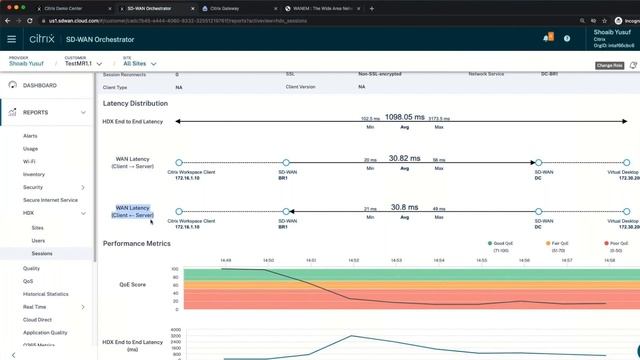Open the help question mark icon

tap(567, 38)
